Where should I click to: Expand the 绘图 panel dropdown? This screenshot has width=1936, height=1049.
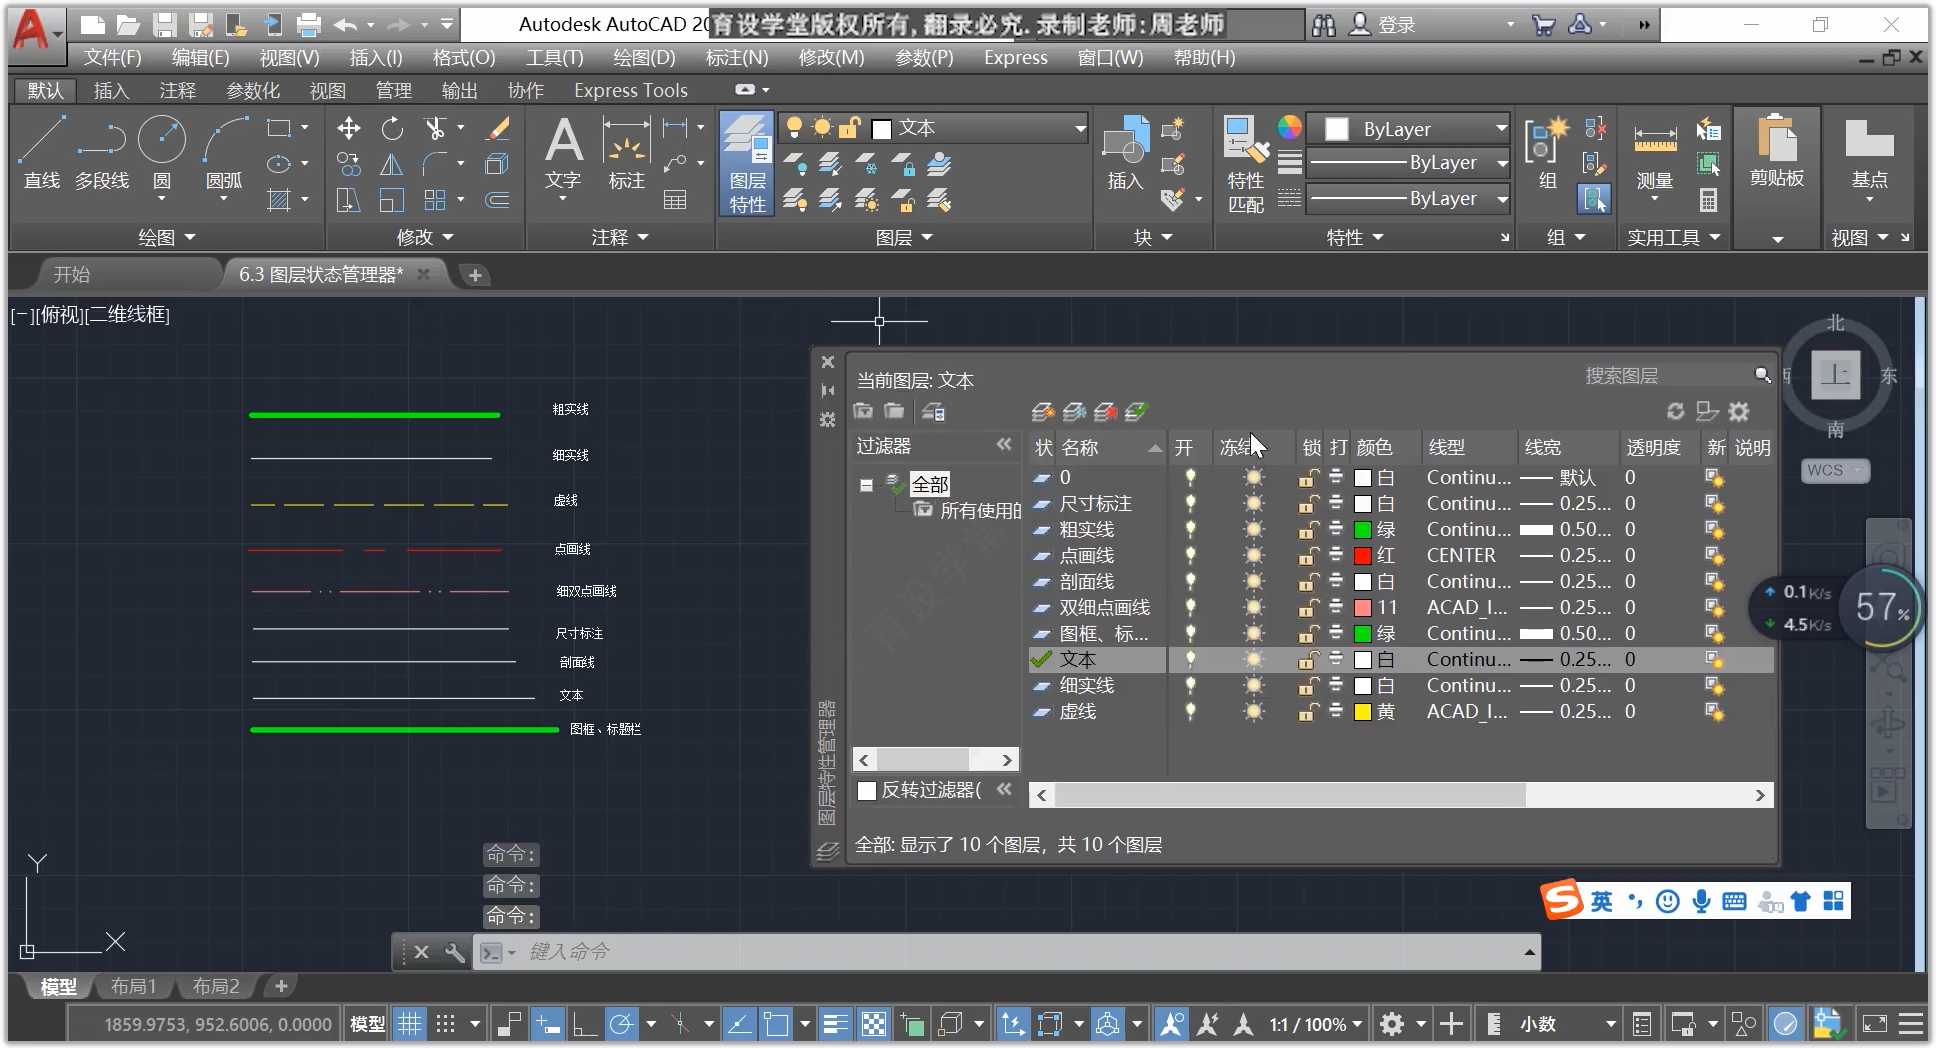(167, 237)
